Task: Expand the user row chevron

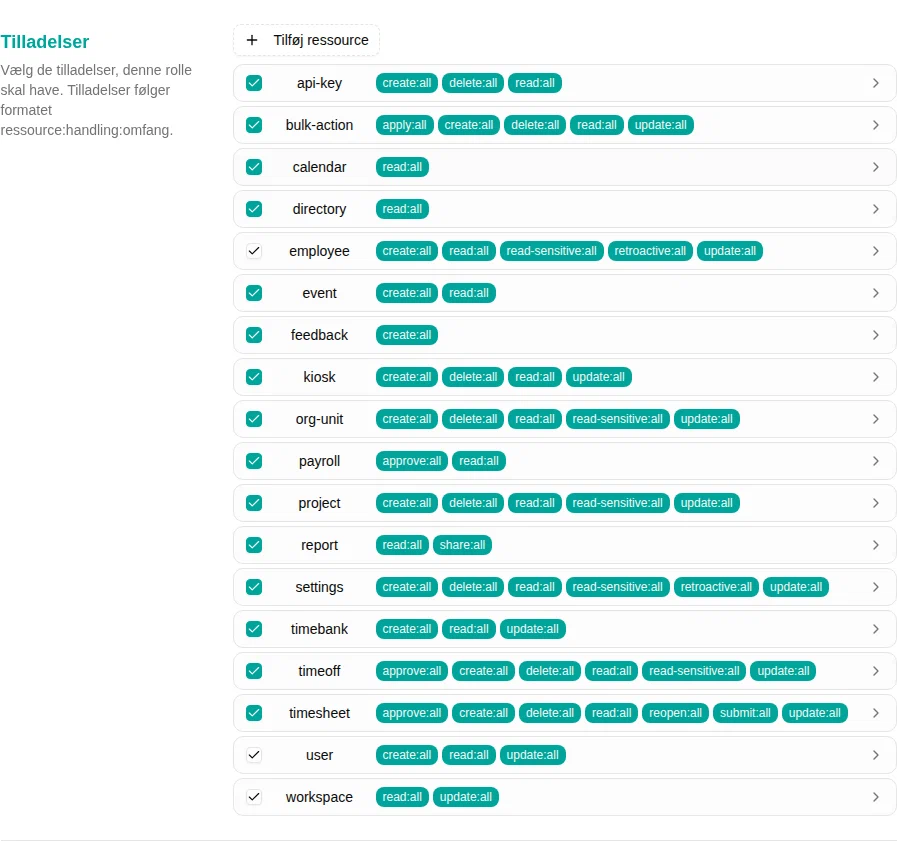Action: tap(875, 755)
